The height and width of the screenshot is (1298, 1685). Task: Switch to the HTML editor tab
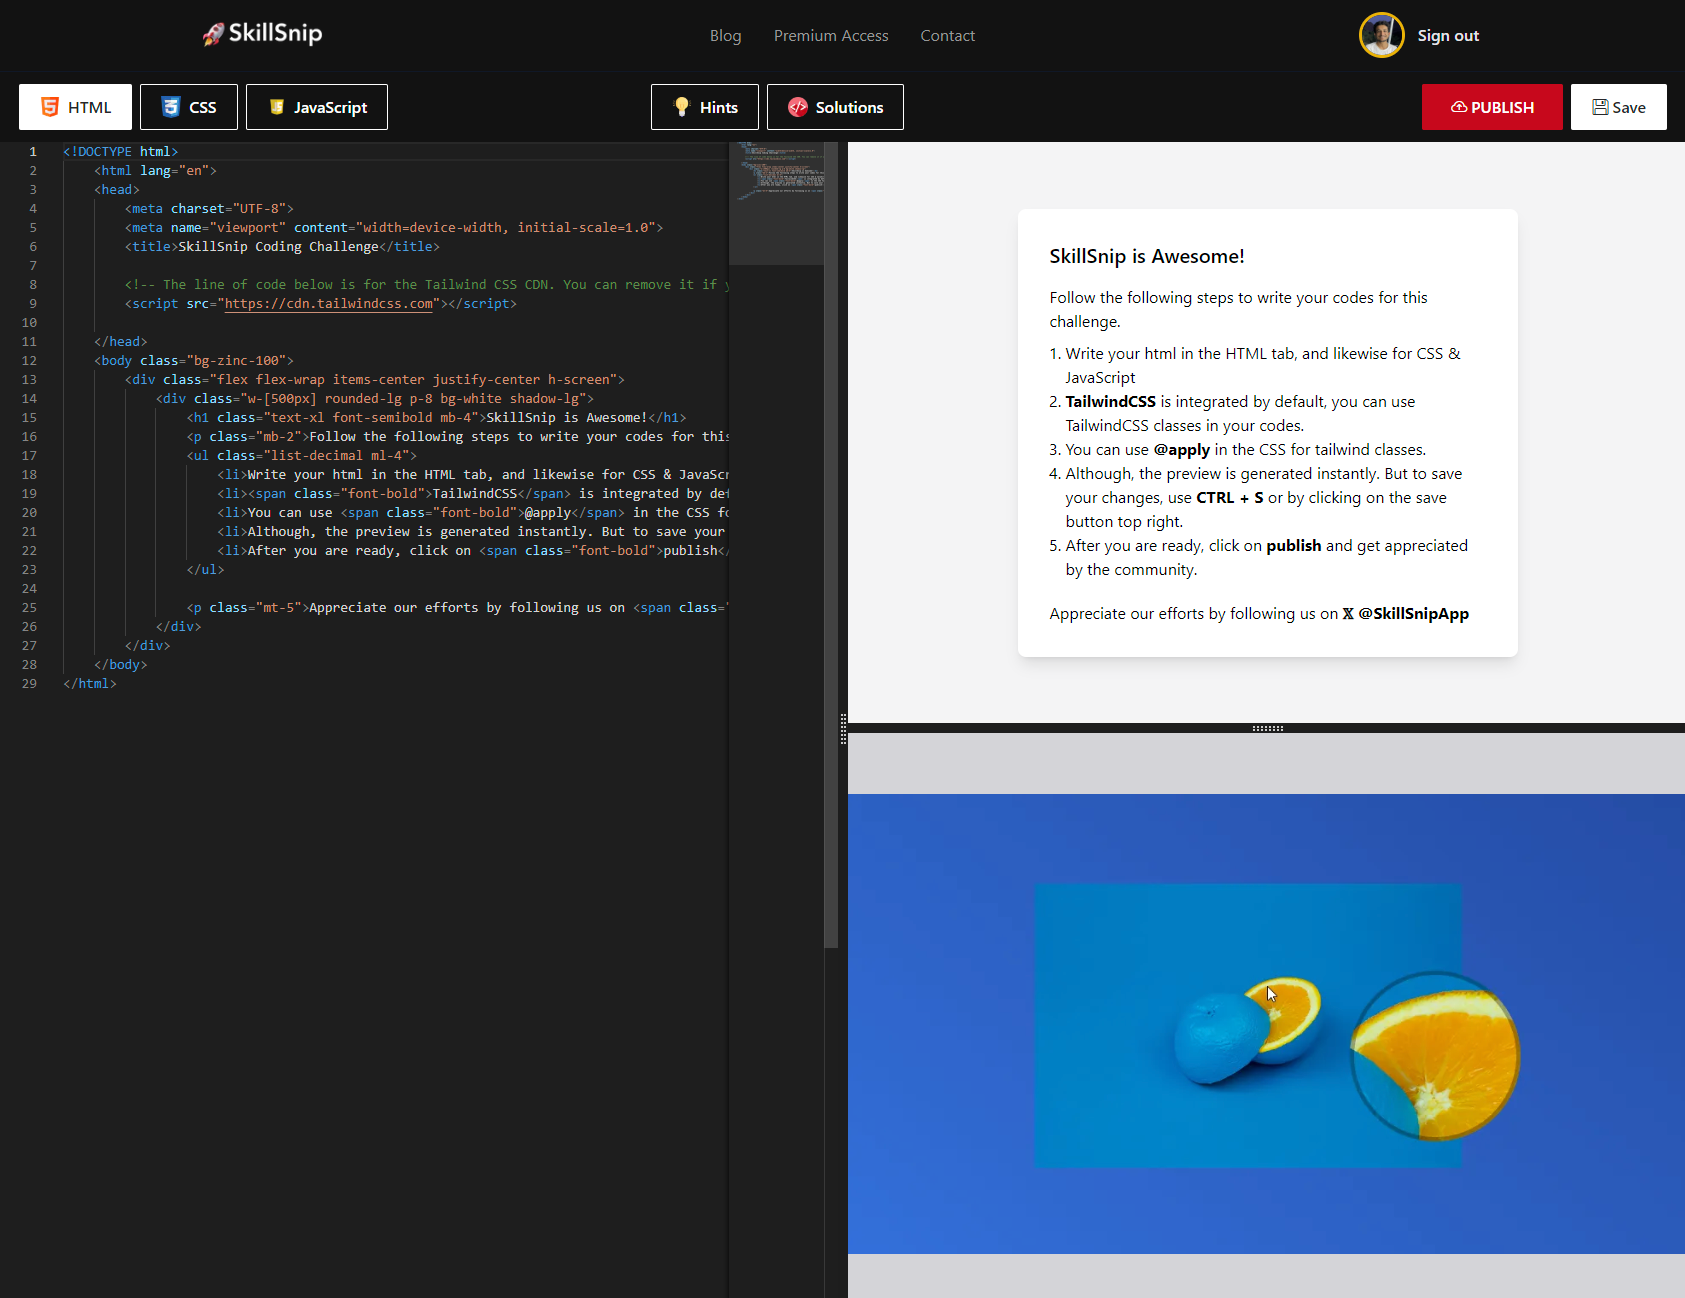click(75, 107)
